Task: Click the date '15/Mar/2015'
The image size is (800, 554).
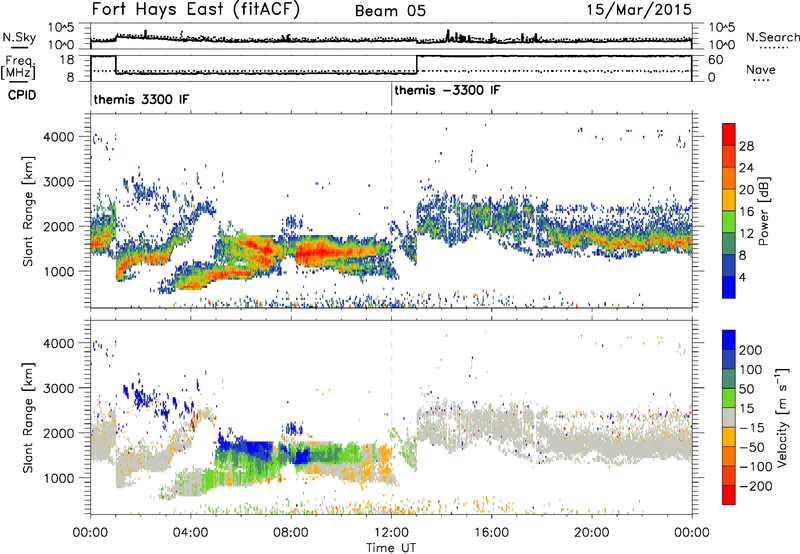Action: click(x=639, y=9)
